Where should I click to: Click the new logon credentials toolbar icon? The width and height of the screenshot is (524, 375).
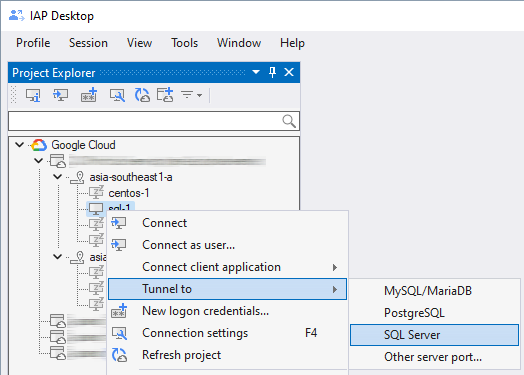[89, 95]
